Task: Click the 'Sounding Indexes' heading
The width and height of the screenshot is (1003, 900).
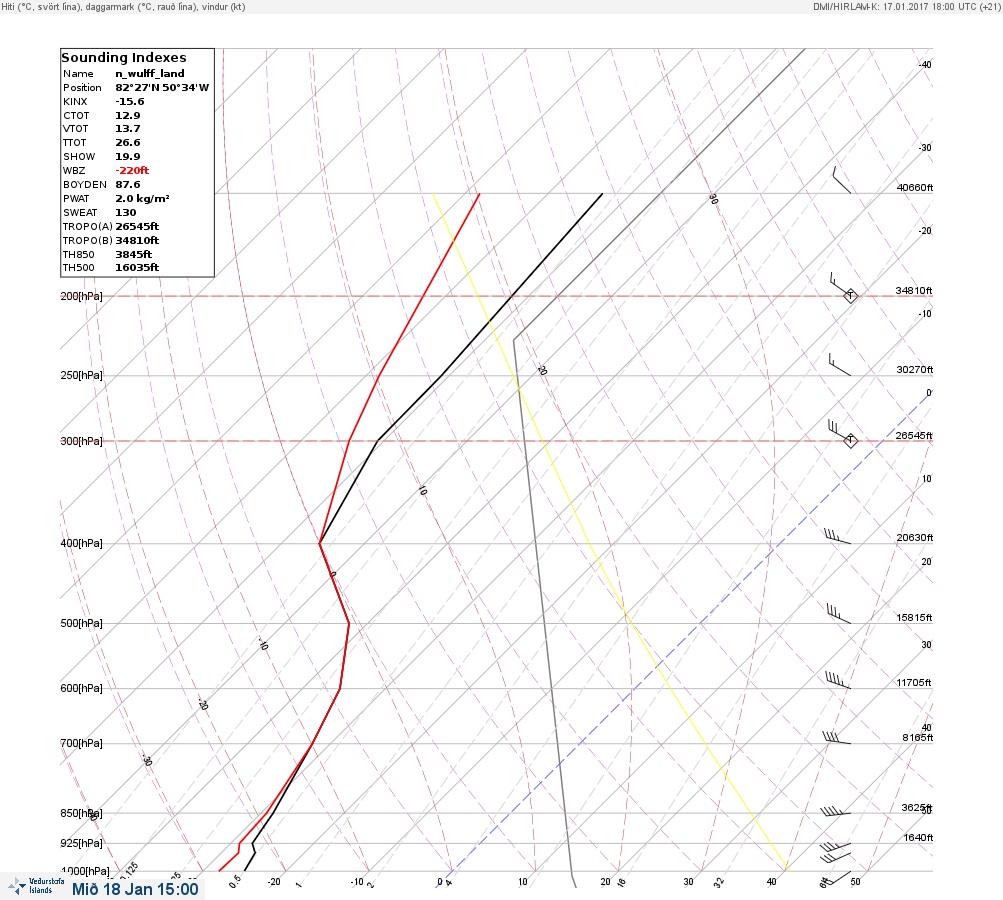Action: [123, 58]
